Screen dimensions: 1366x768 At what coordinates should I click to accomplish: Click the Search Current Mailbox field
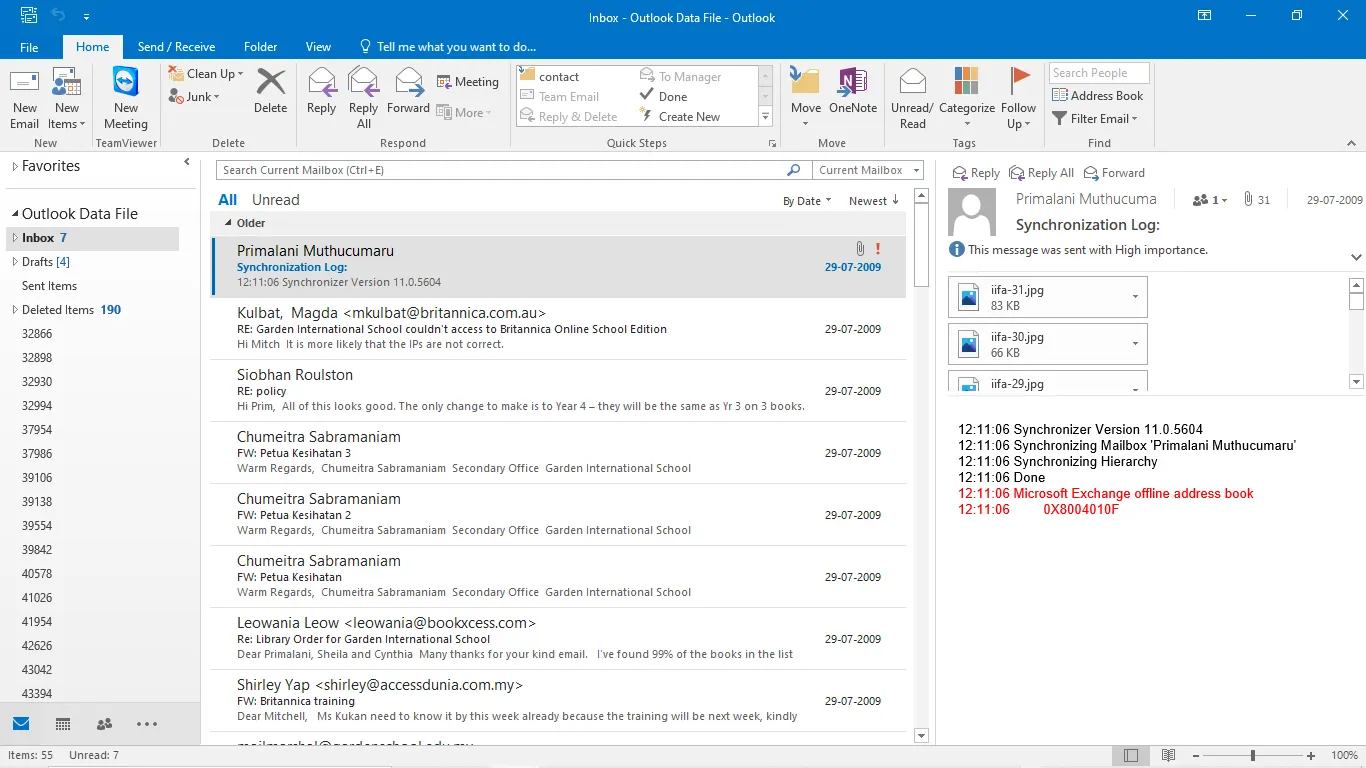[x=500, y=170]
